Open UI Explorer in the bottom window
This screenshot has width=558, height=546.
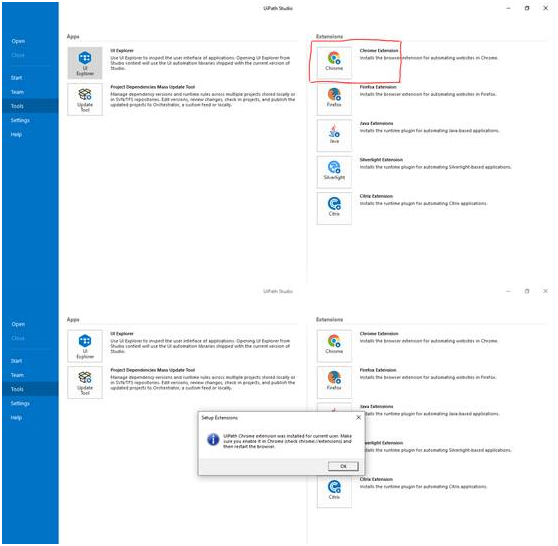85,347
